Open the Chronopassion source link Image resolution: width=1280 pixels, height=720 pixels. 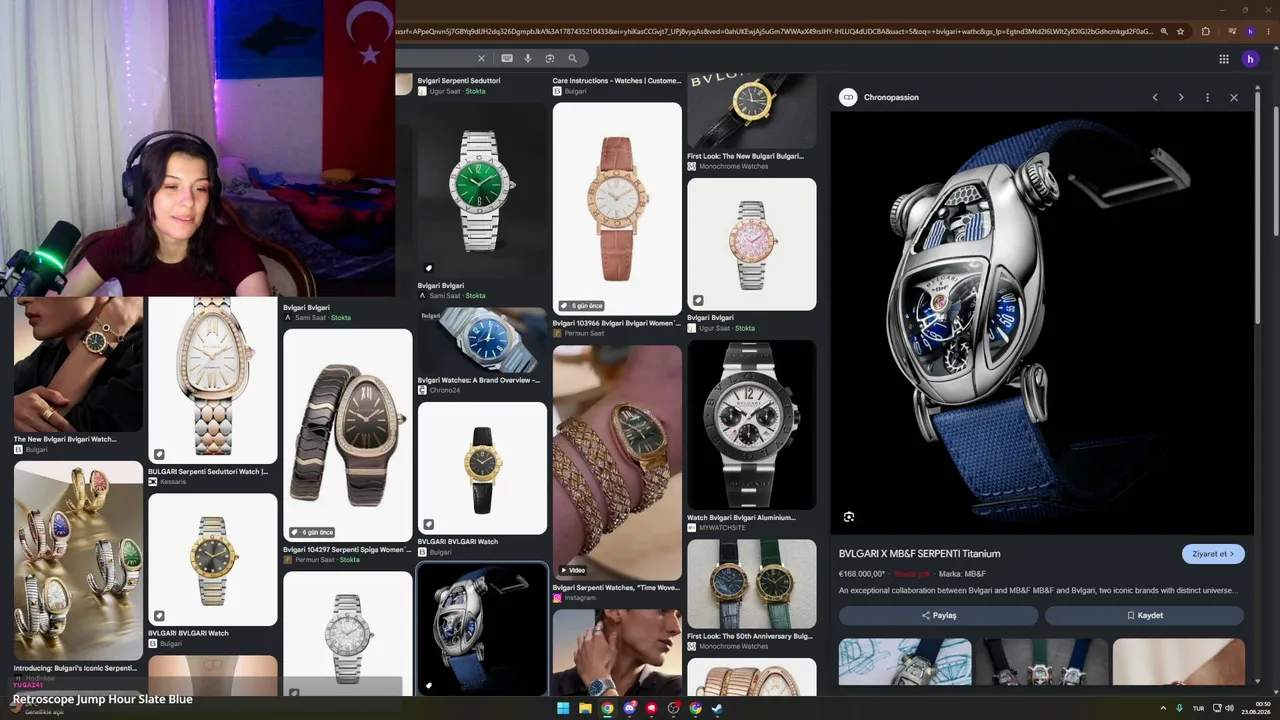pyautogui.click(x=891, y=97)
